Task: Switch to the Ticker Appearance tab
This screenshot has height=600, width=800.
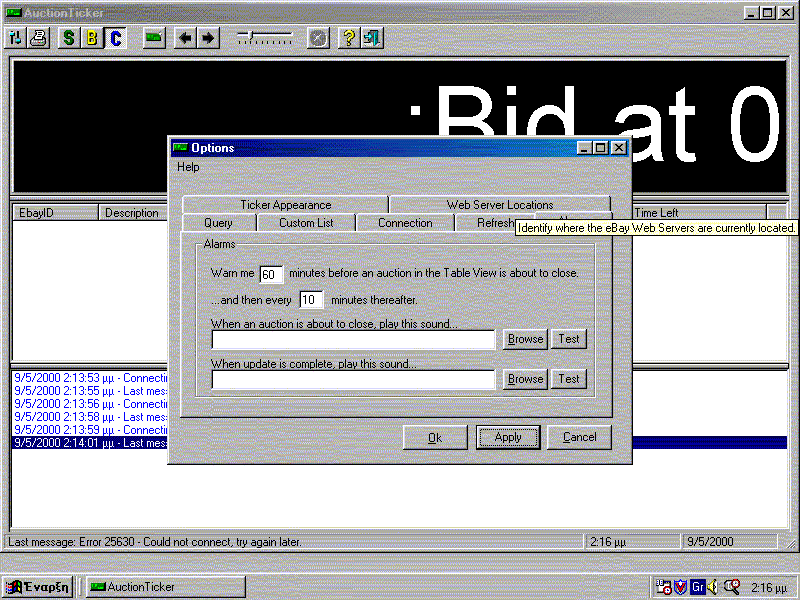Action: tap(286, 205)
